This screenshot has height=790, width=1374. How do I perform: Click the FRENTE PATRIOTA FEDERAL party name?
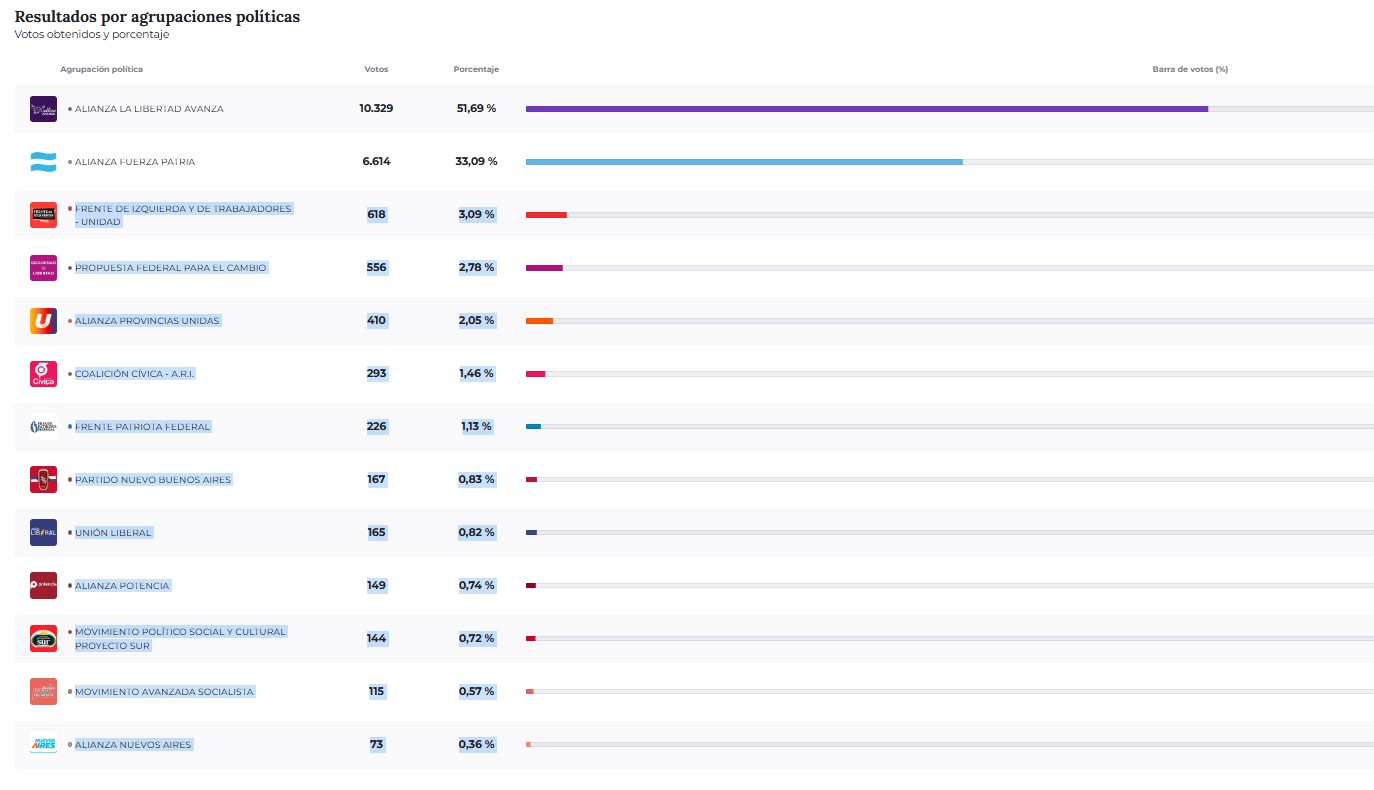(x=142, y=427)
